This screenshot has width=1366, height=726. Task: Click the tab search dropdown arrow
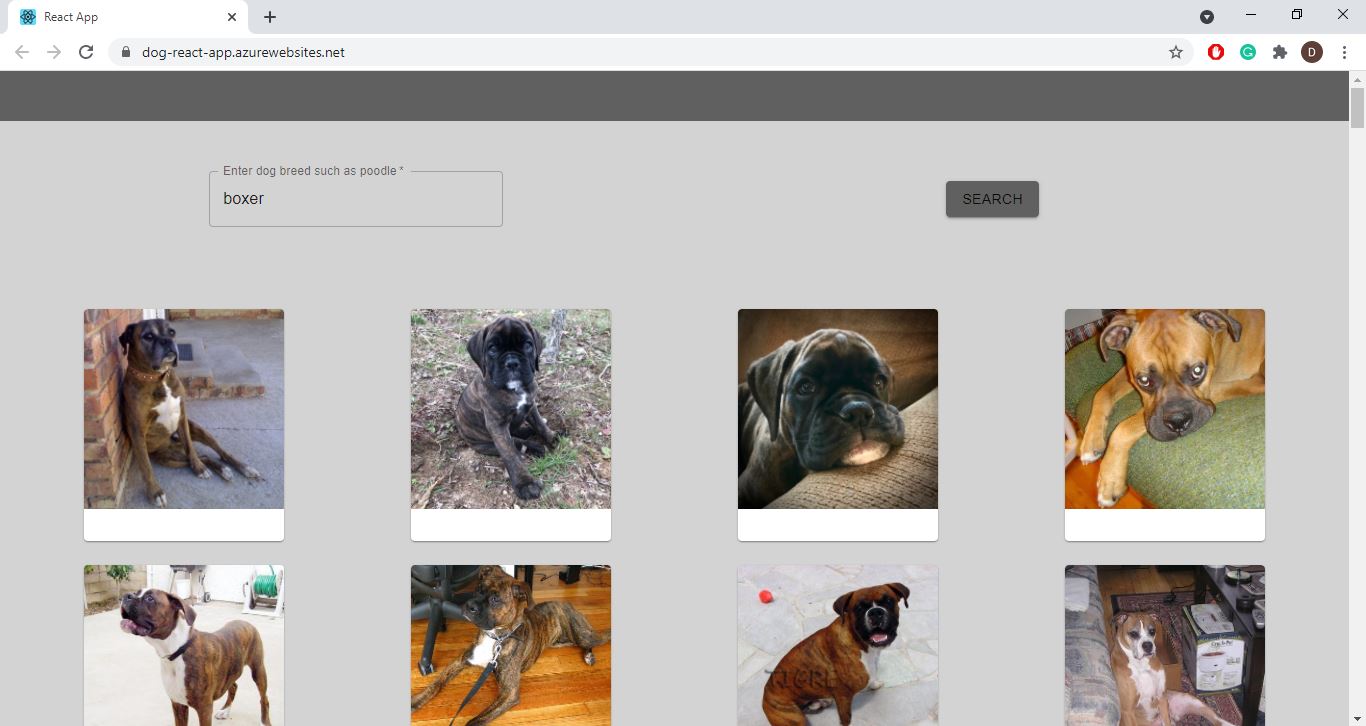[1207, 17]
